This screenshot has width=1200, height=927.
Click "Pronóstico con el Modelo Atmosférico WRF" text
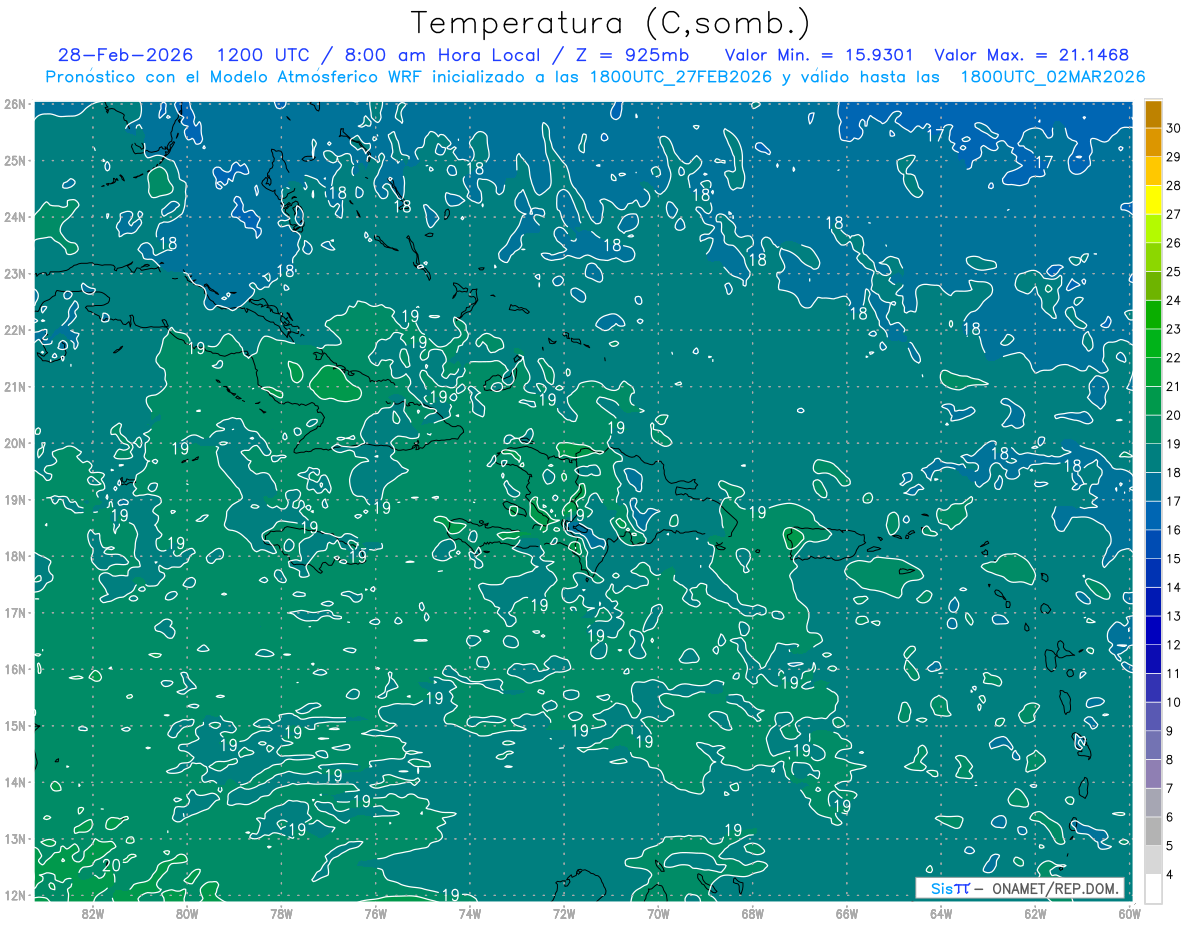[235, 77]
